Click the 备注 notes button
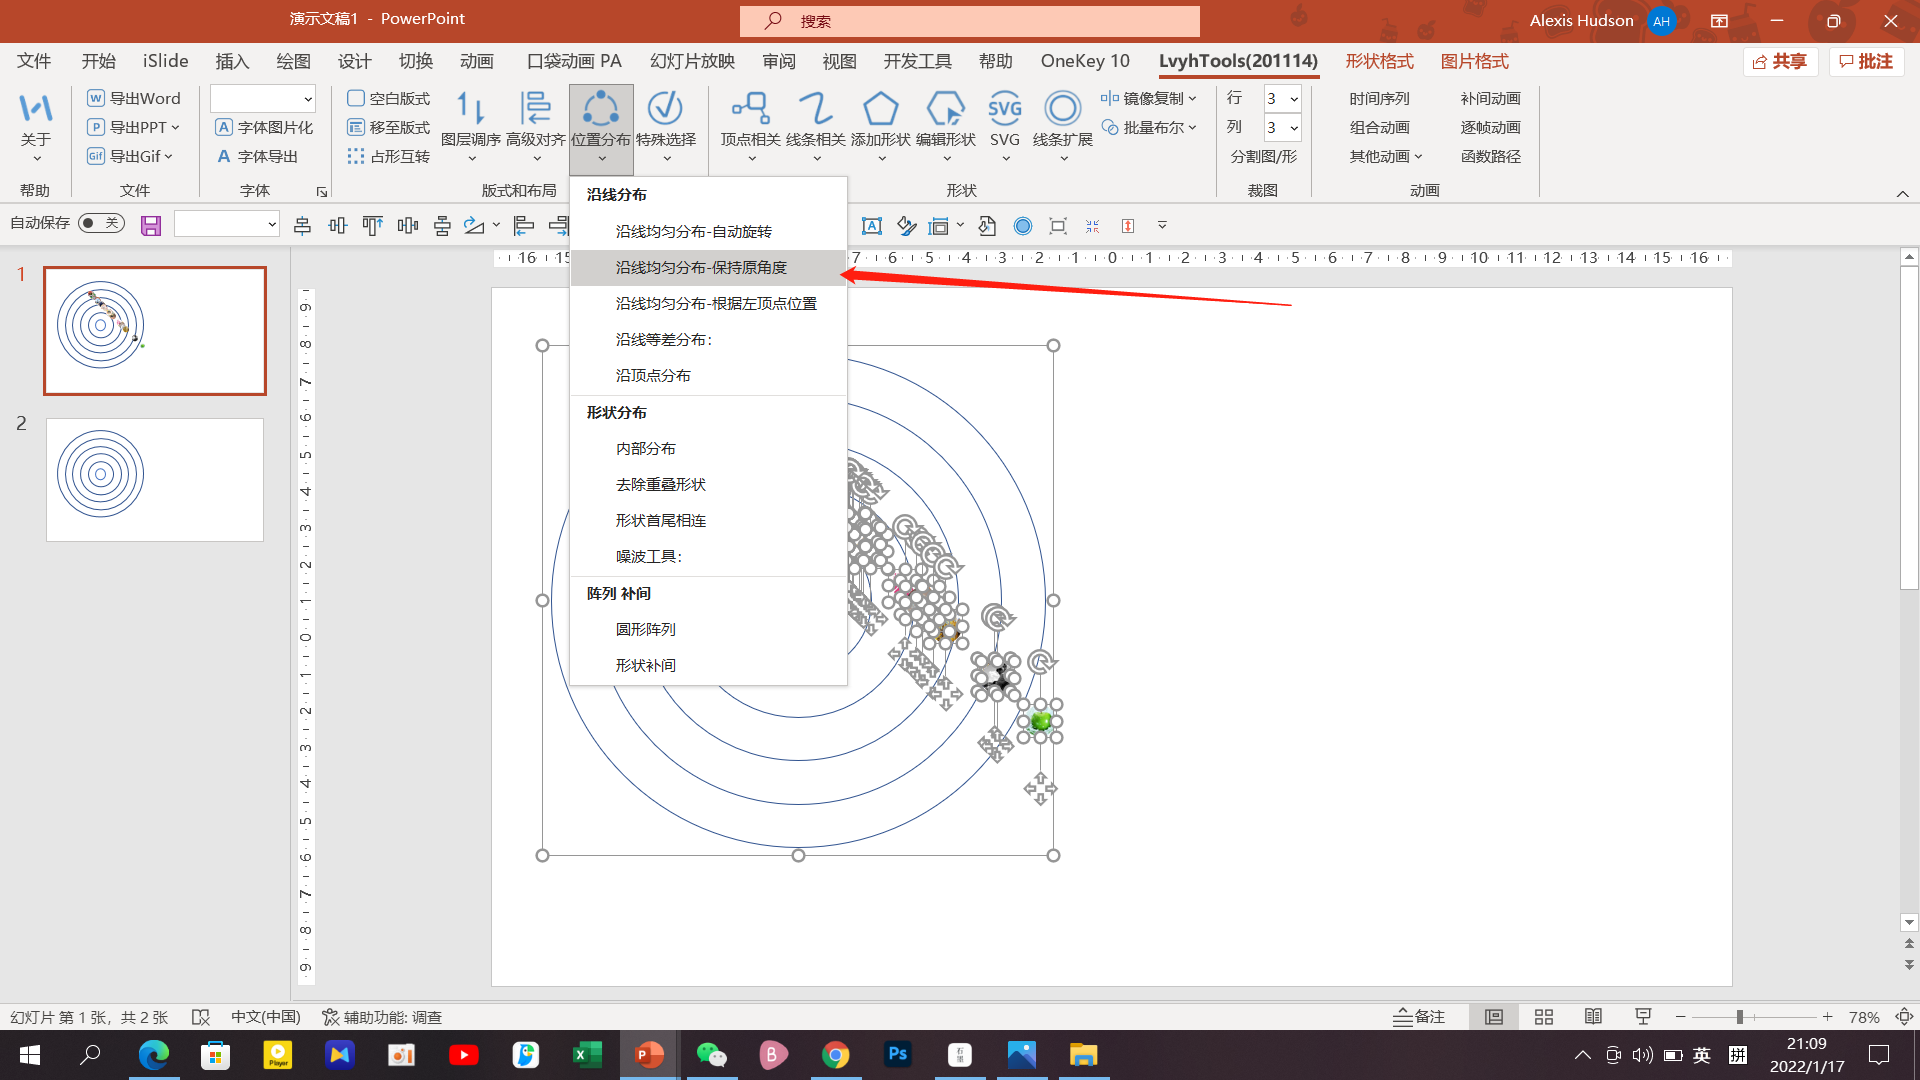The height and width of the screenshot is (1080, 1920). 1418,1017
